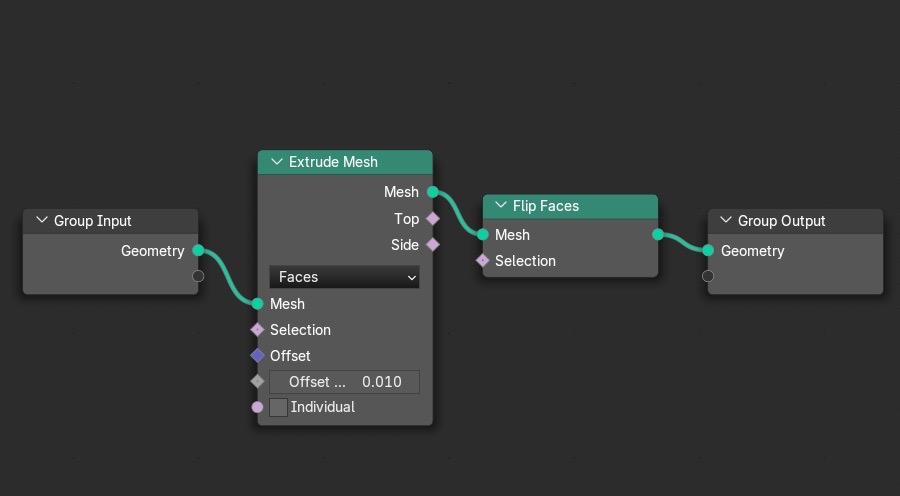Click Flip Faces Mesh input socket
This screenshot has height=496, width=900.
(x=483, y=234)
